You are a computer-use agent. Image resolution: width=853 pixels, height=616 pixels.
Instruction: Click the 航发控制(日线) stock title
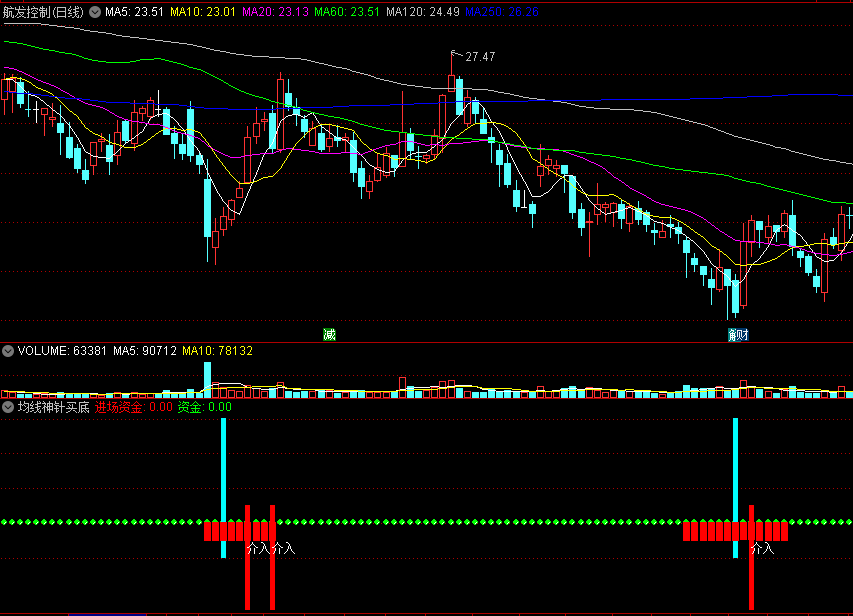(x=43, y=12)
